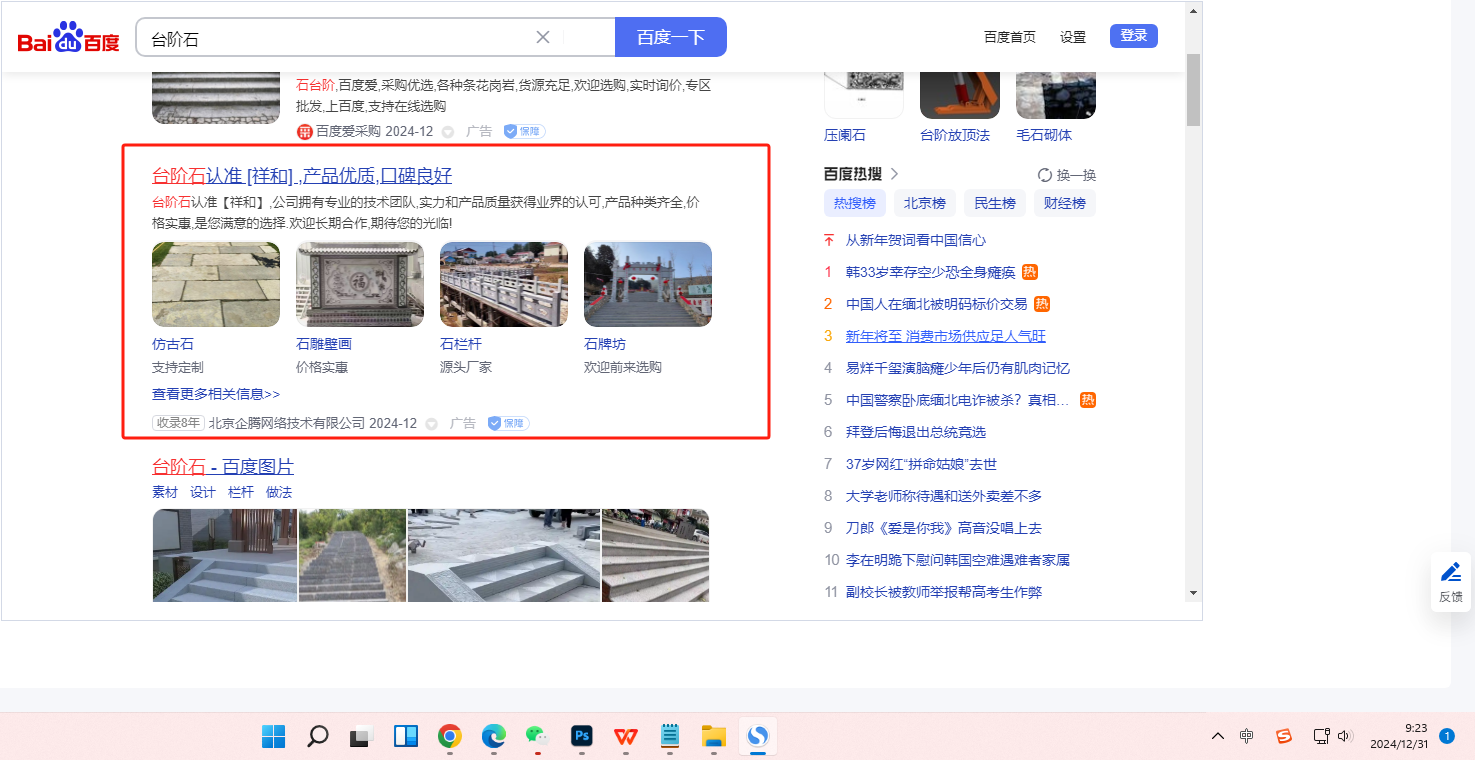Open the Notepad icon on the taskbar

click(x=670, y=737)
